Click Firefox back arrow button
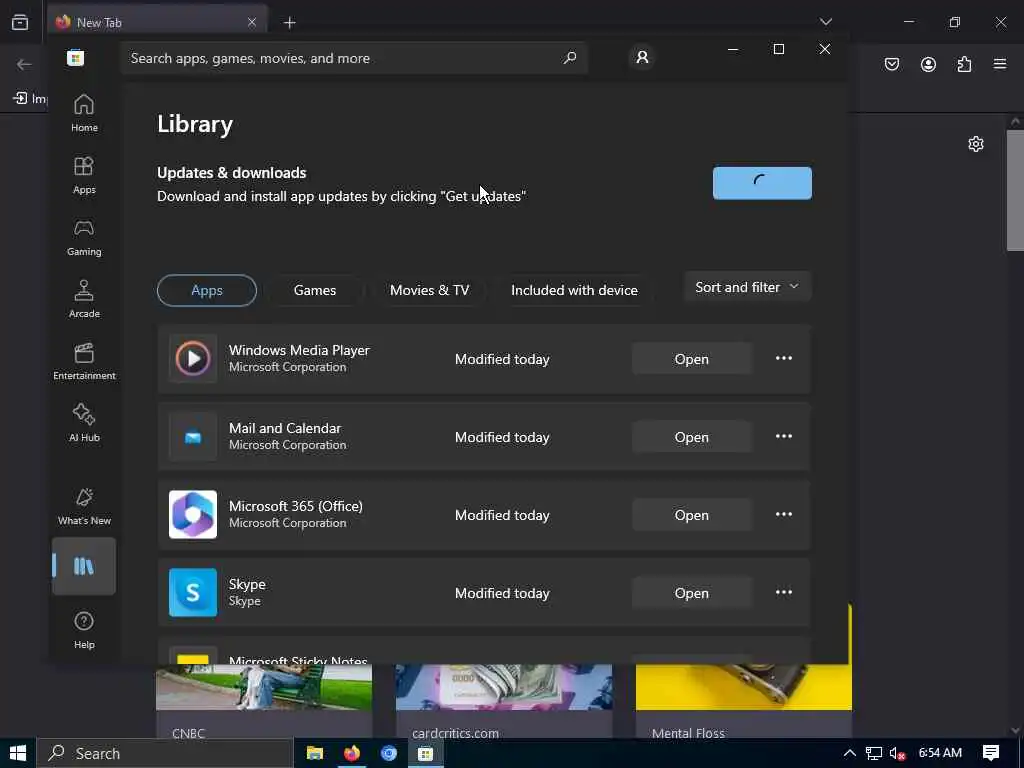1024x768 pixels. [x=24, y=64]
